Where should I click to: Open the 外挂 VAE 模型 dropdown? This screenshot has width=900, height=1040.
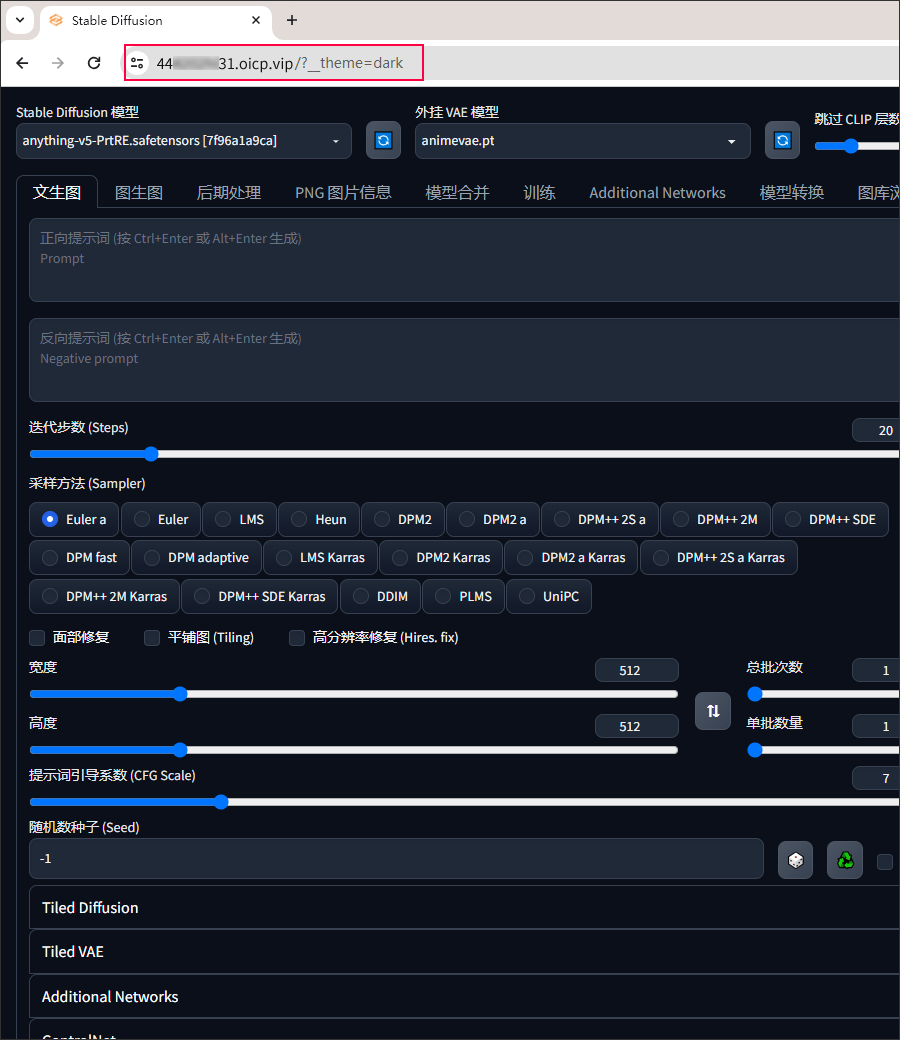582,141
